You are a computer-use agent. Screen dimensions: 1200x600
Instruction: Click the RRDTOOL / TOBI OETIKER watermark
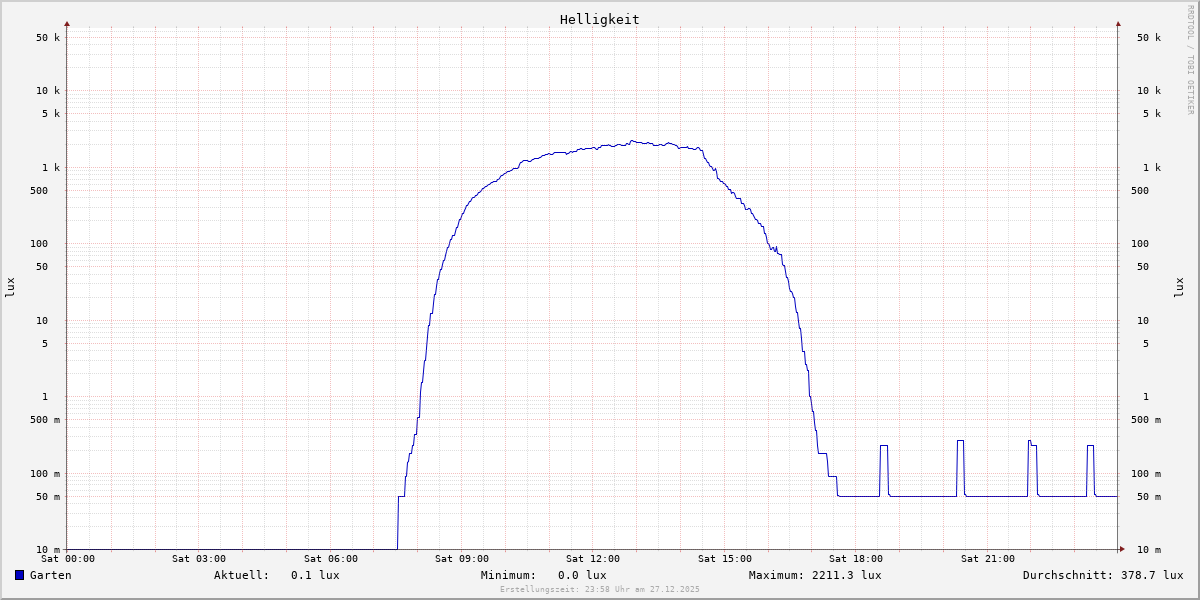pyautogui.click(x=1190, y=60)
